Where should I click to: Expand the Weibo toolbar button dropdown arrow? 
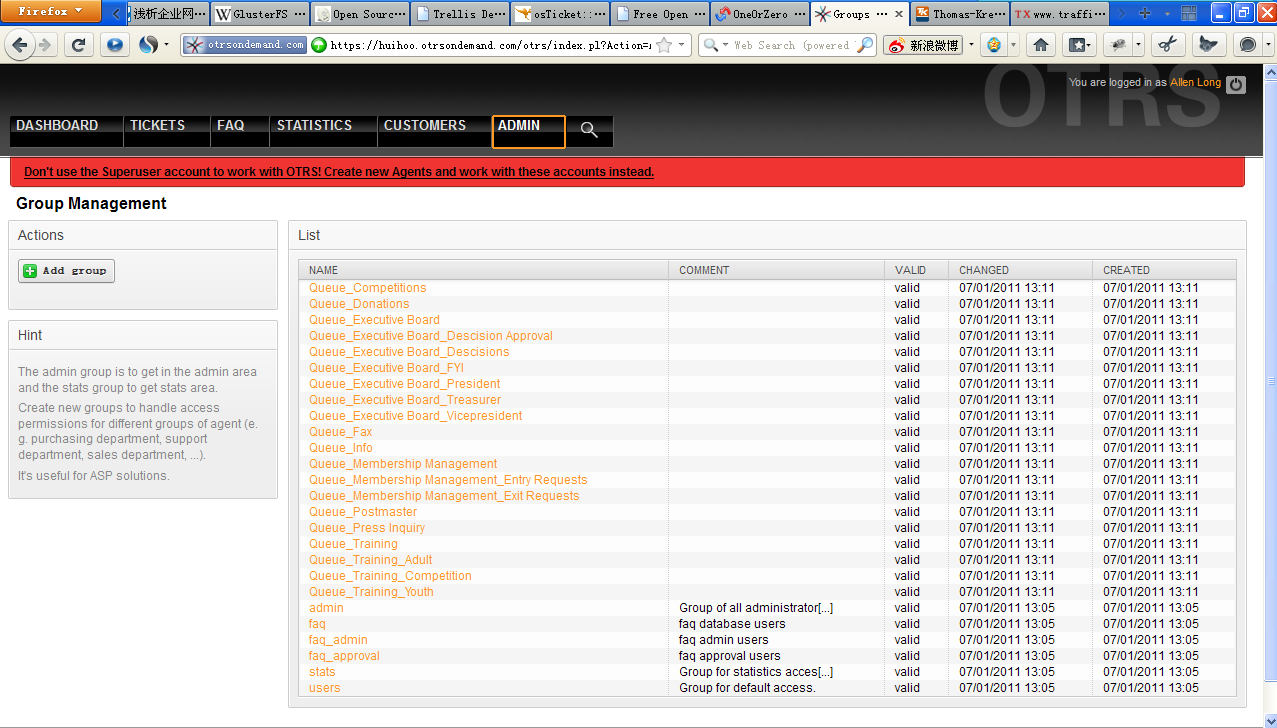[x=970, y=45]
